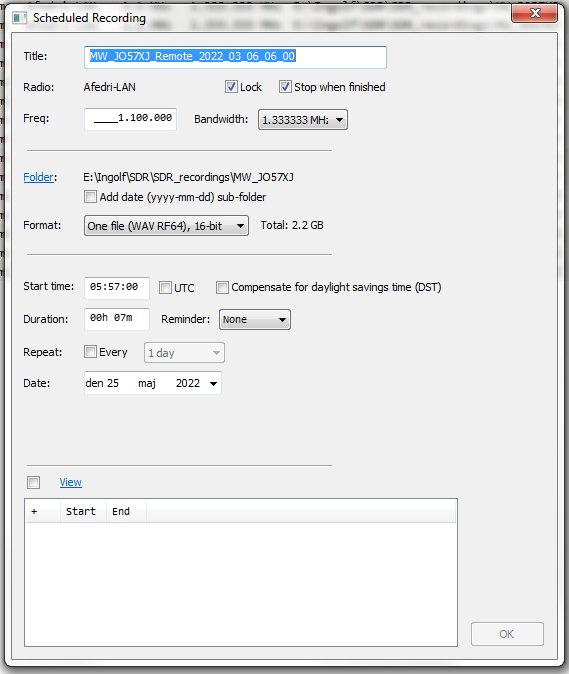Image resolution: width=569 pixels, height=674 pixels.
Task: Select the month maj in Date field
Action: tap(147, 383)
